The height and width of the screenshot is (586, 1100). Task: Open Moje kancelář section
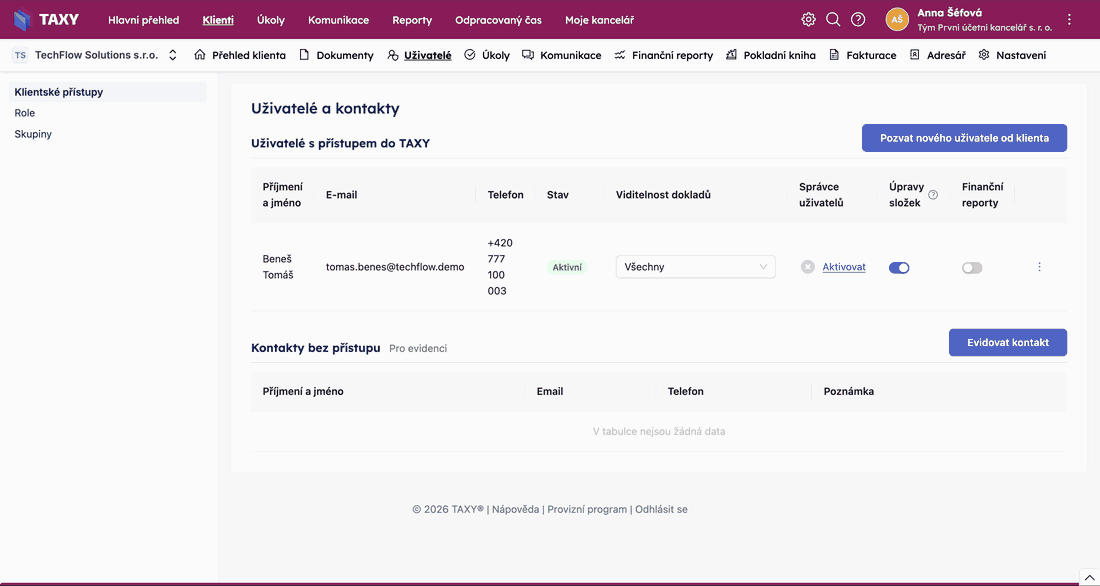click(x=600, y=20)
